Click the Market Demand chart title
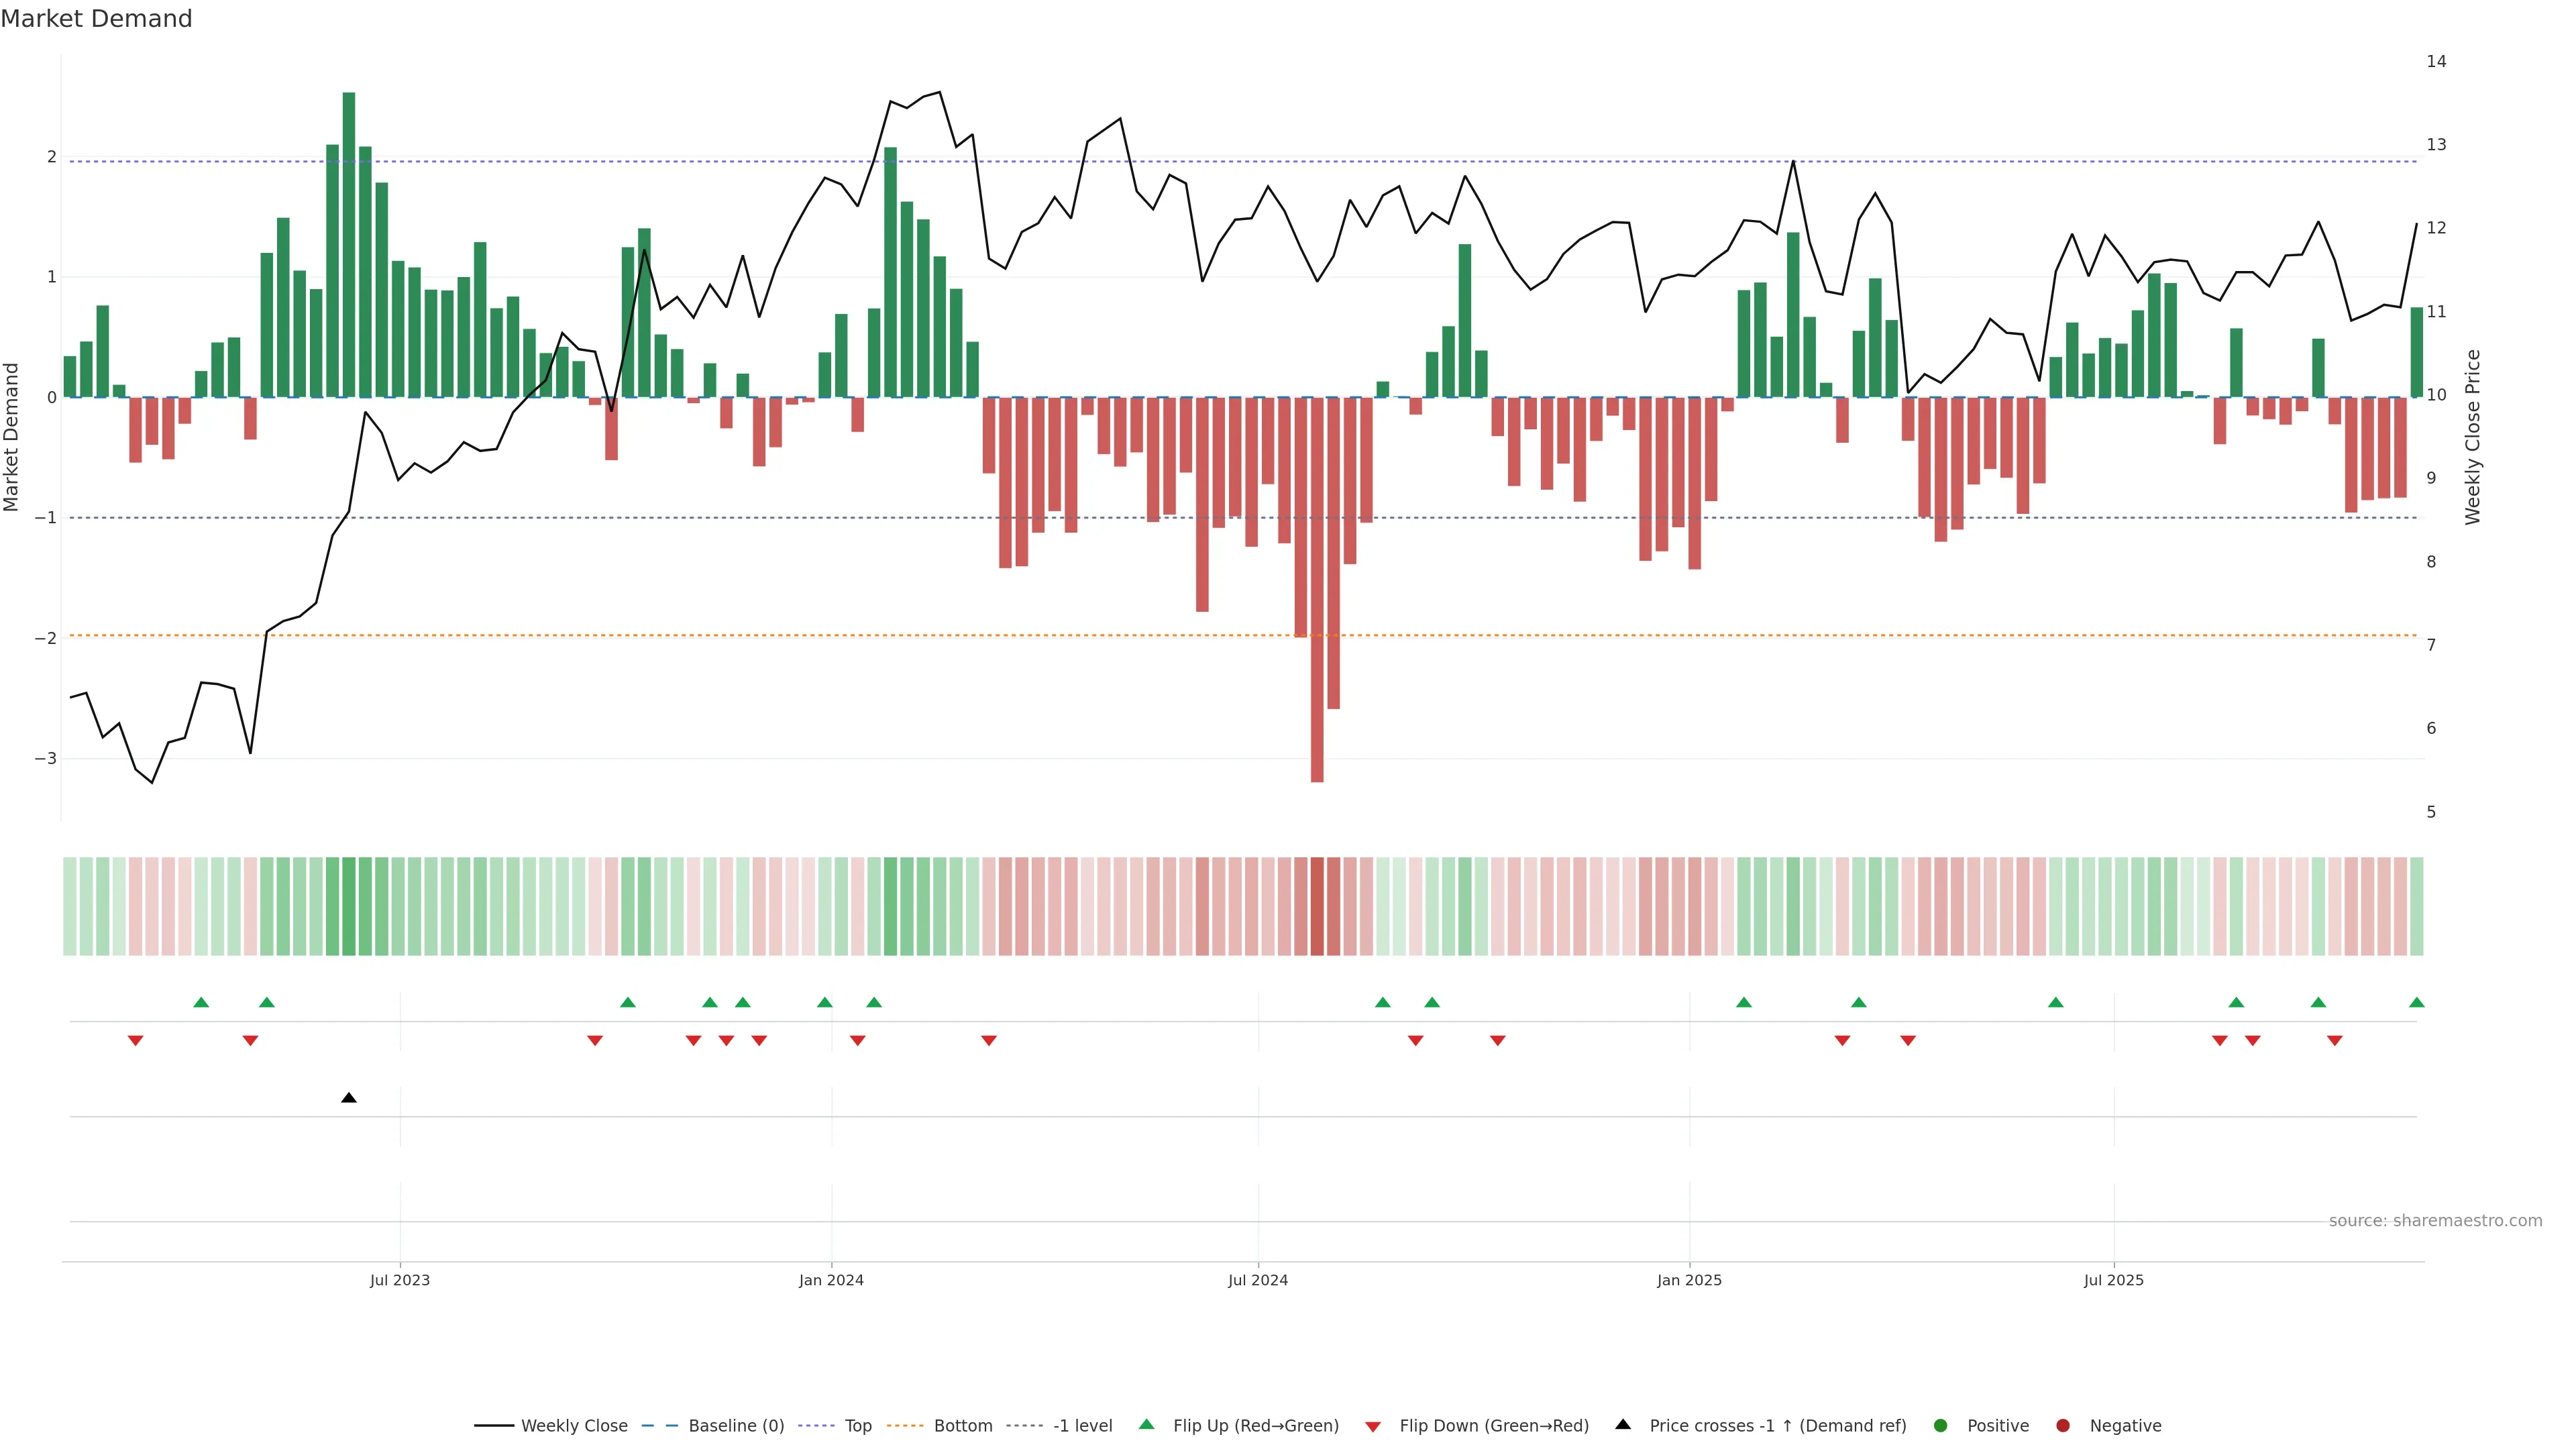 tap(96, 19)
